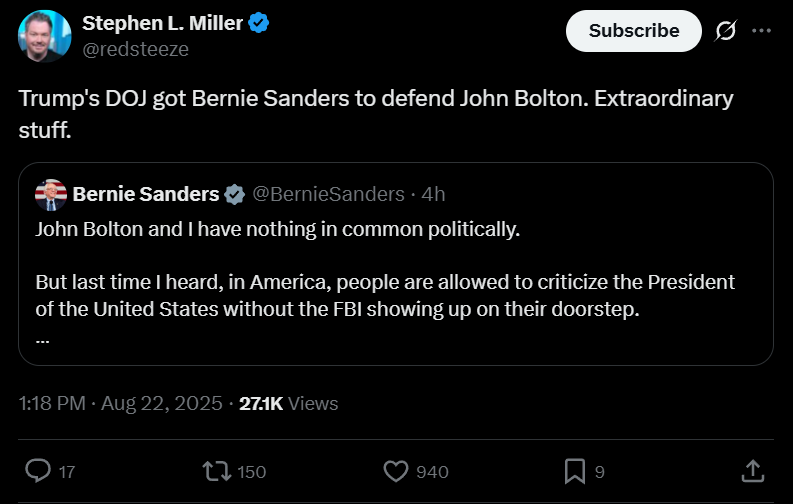793x504 pixels.
Task: Expand the quoted tweet's truncated ellipsis
Action: pos(42,337)
